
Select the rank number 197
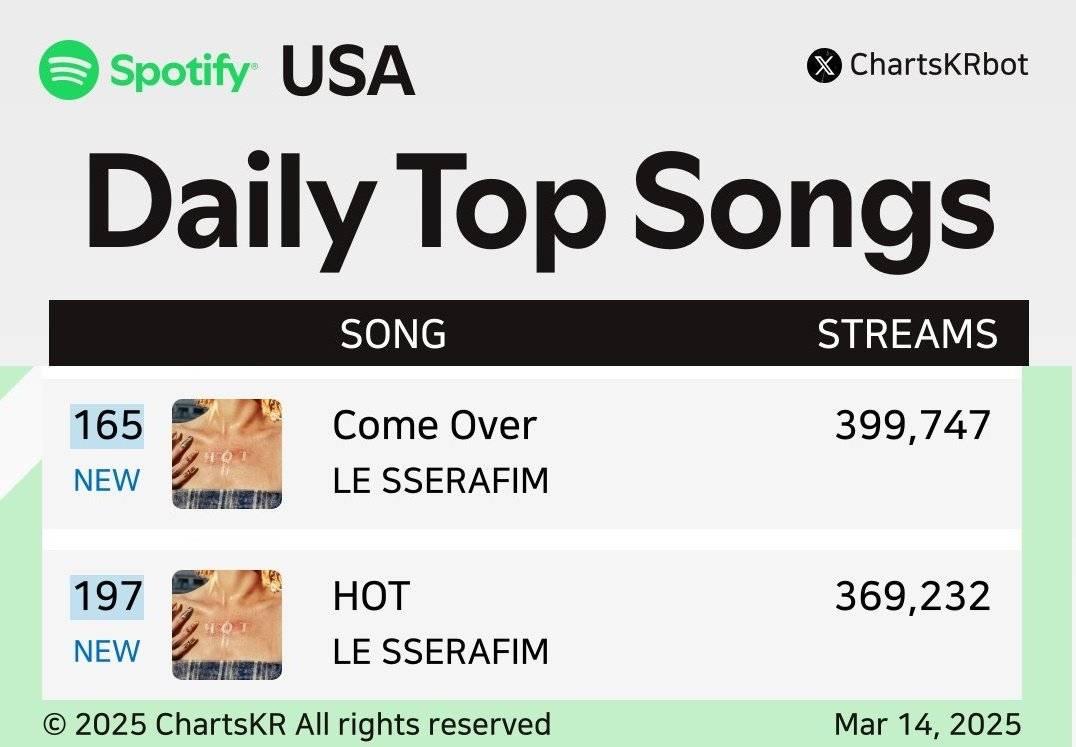pyautogui.click(x=108, y=597)
